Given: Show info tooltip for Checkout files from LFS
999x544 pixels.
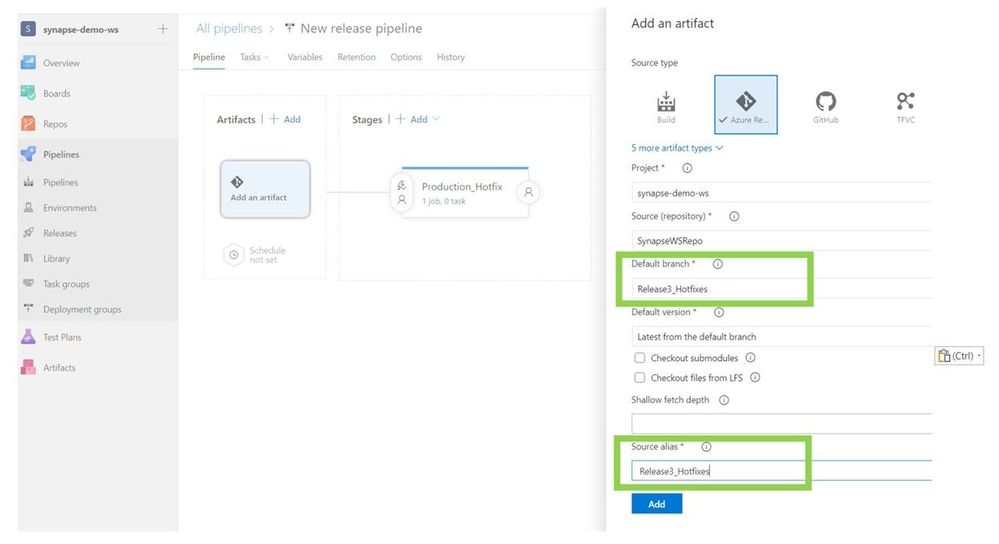Looking at the screenshot, I should pyautogui.click(x=755, y=378).
